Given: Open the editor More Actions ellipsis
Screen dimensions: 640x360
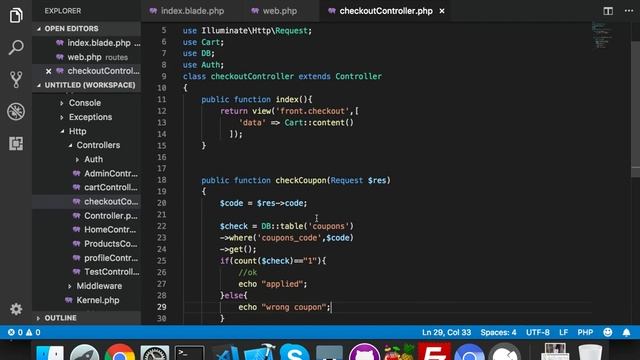Looking at the screenshot, I should (629, 11).
